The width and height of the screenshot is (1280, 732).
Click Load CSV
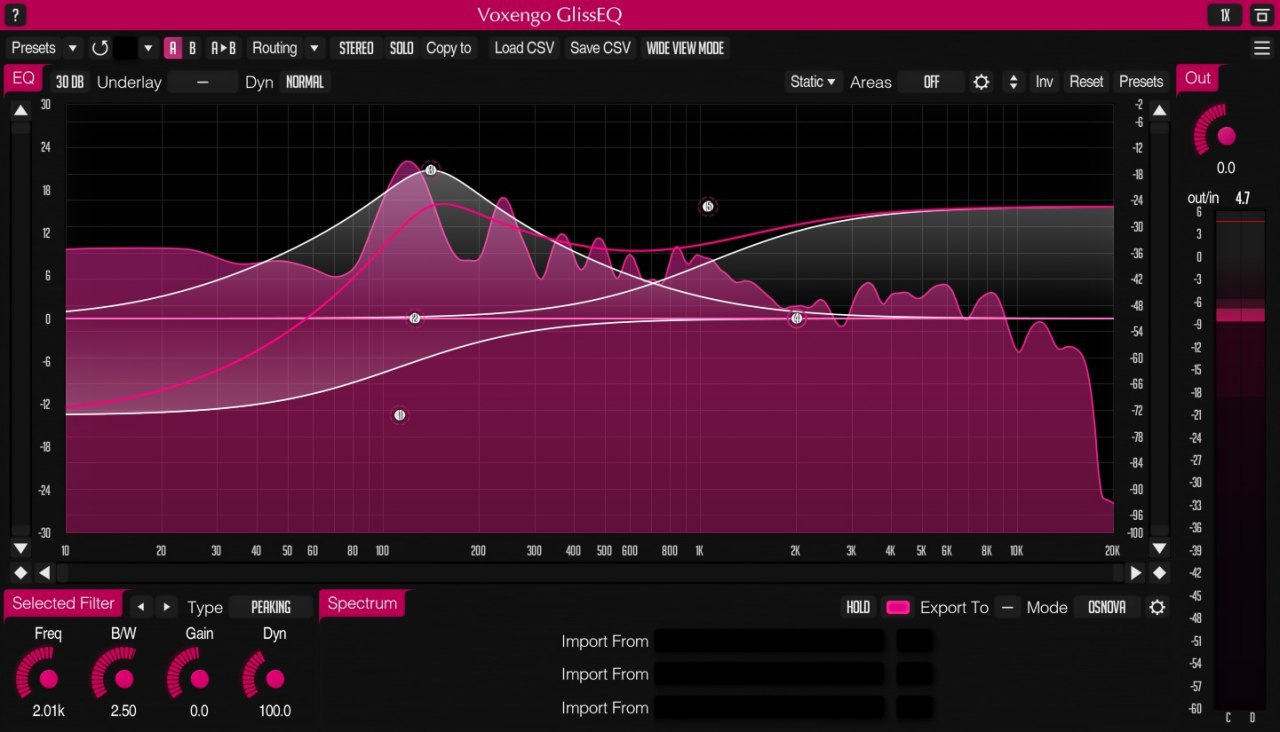524,48
